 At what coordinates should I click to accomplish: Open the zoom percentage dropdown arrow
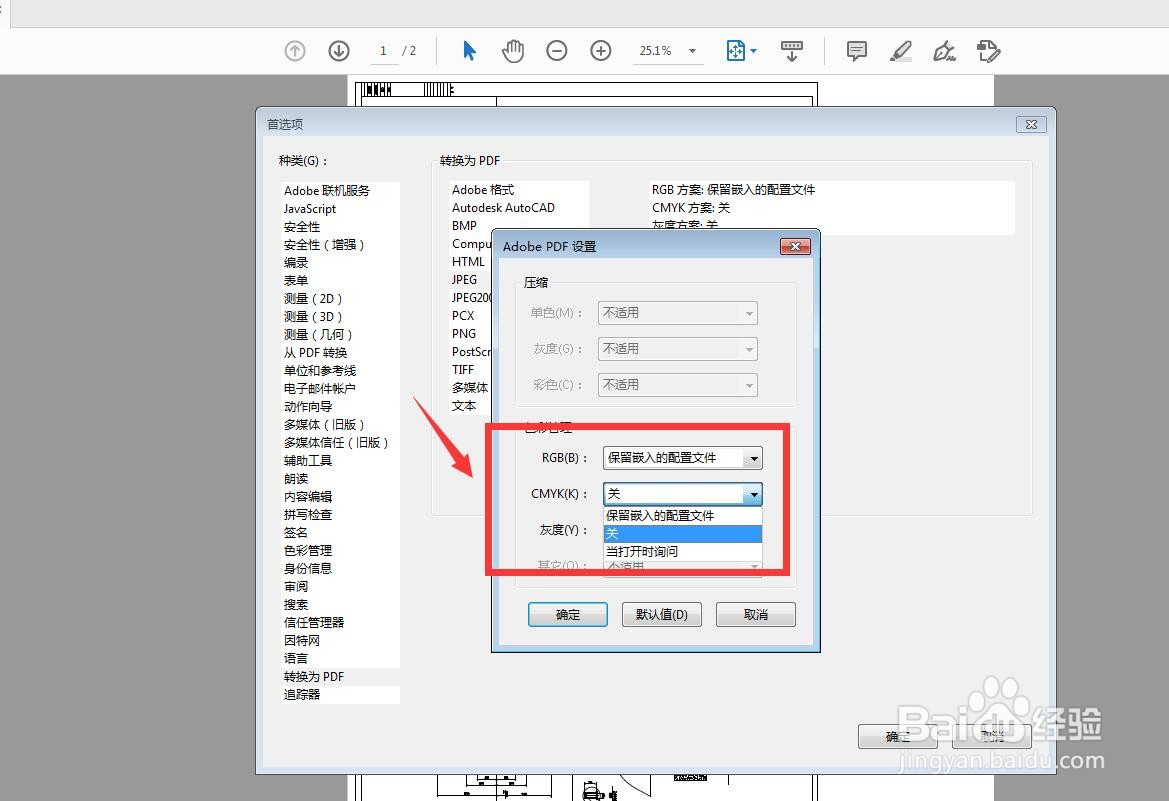tap(693, 51)
